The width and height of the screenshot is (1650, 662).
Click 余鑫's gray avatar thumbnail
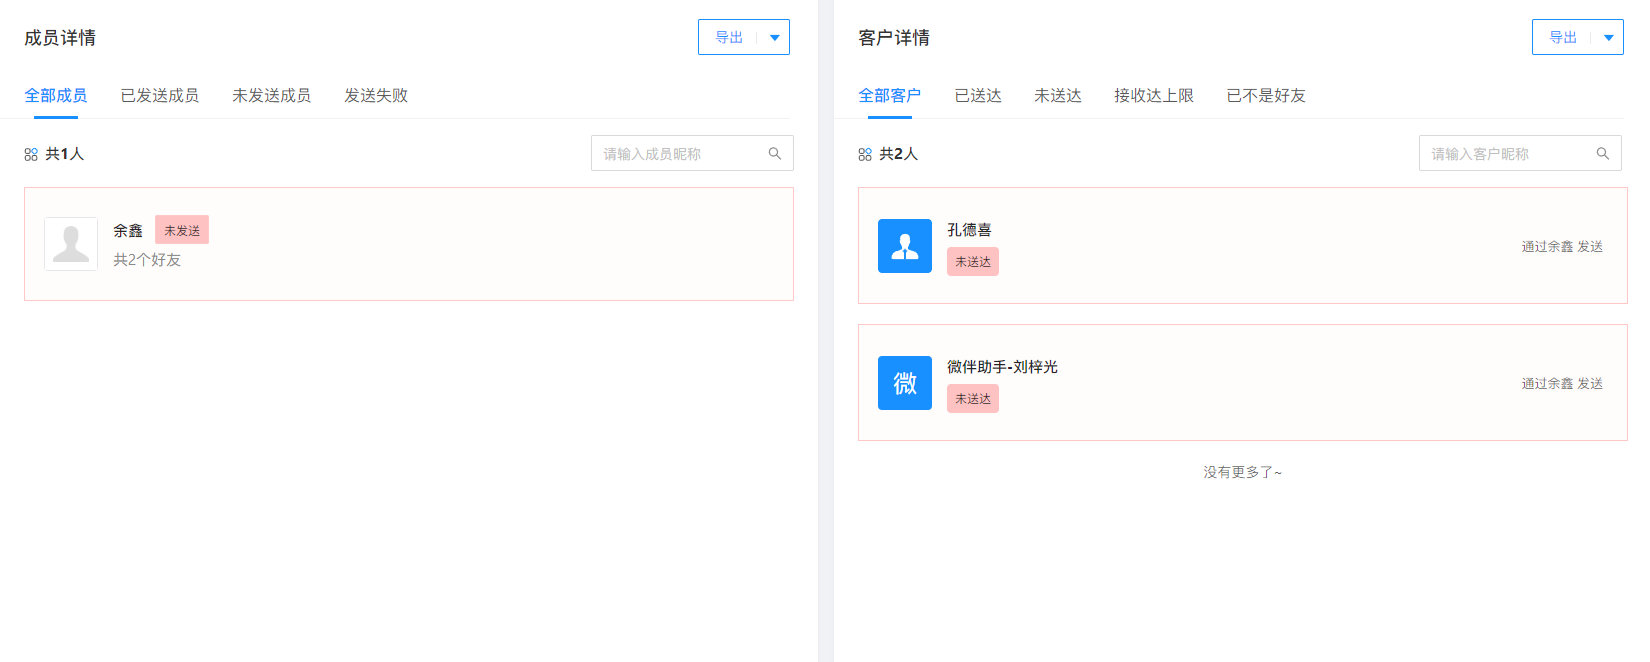point(71,244)
